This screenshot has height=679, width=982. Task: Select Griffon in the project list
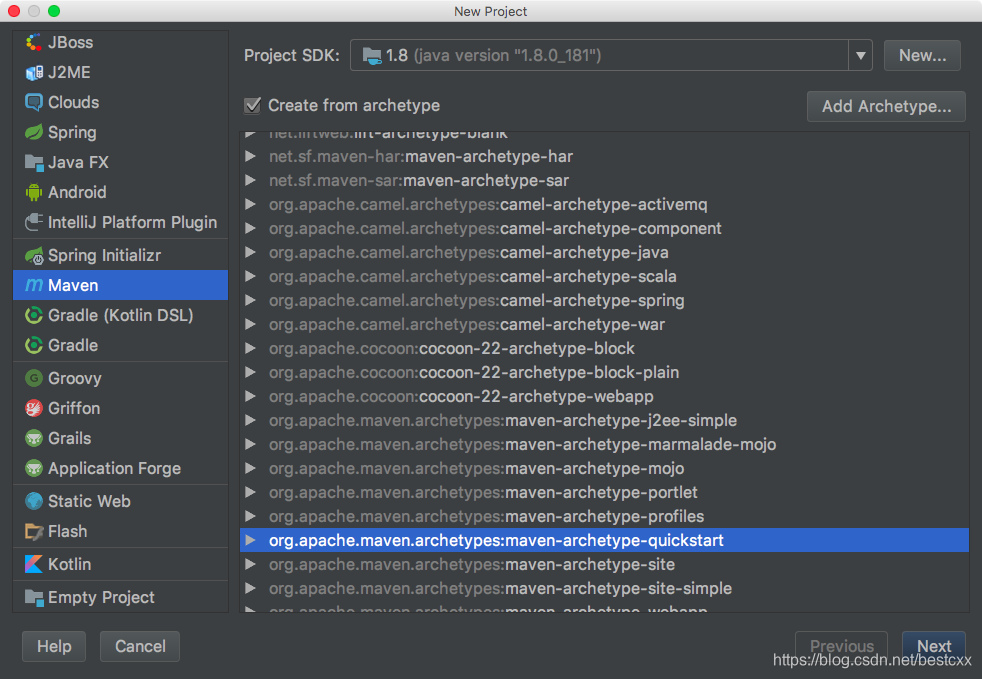click(120, 408)
